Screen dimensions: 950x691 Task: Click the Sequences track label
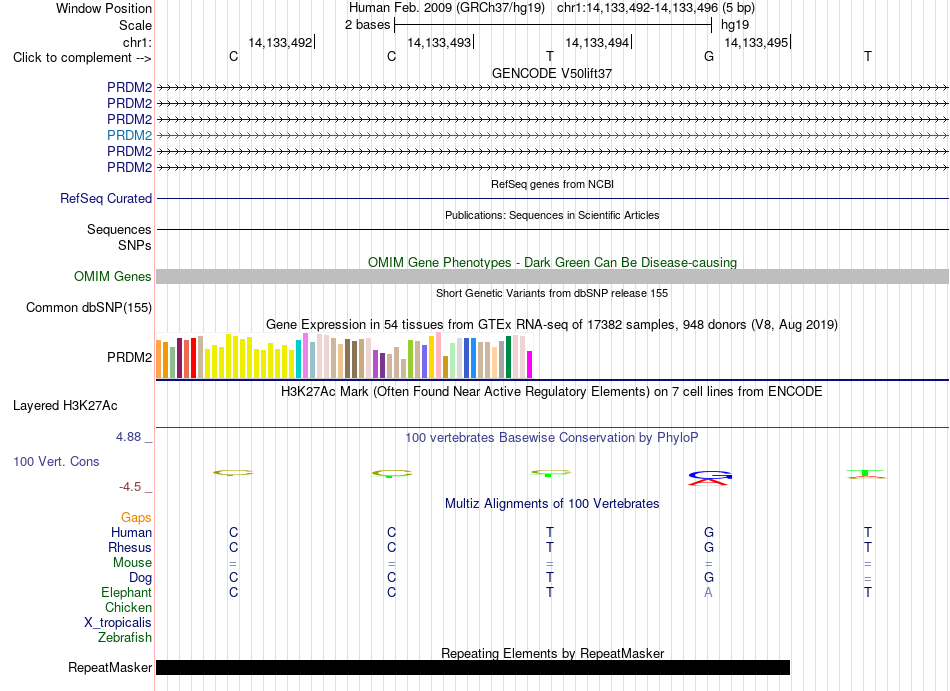(119, 230)
